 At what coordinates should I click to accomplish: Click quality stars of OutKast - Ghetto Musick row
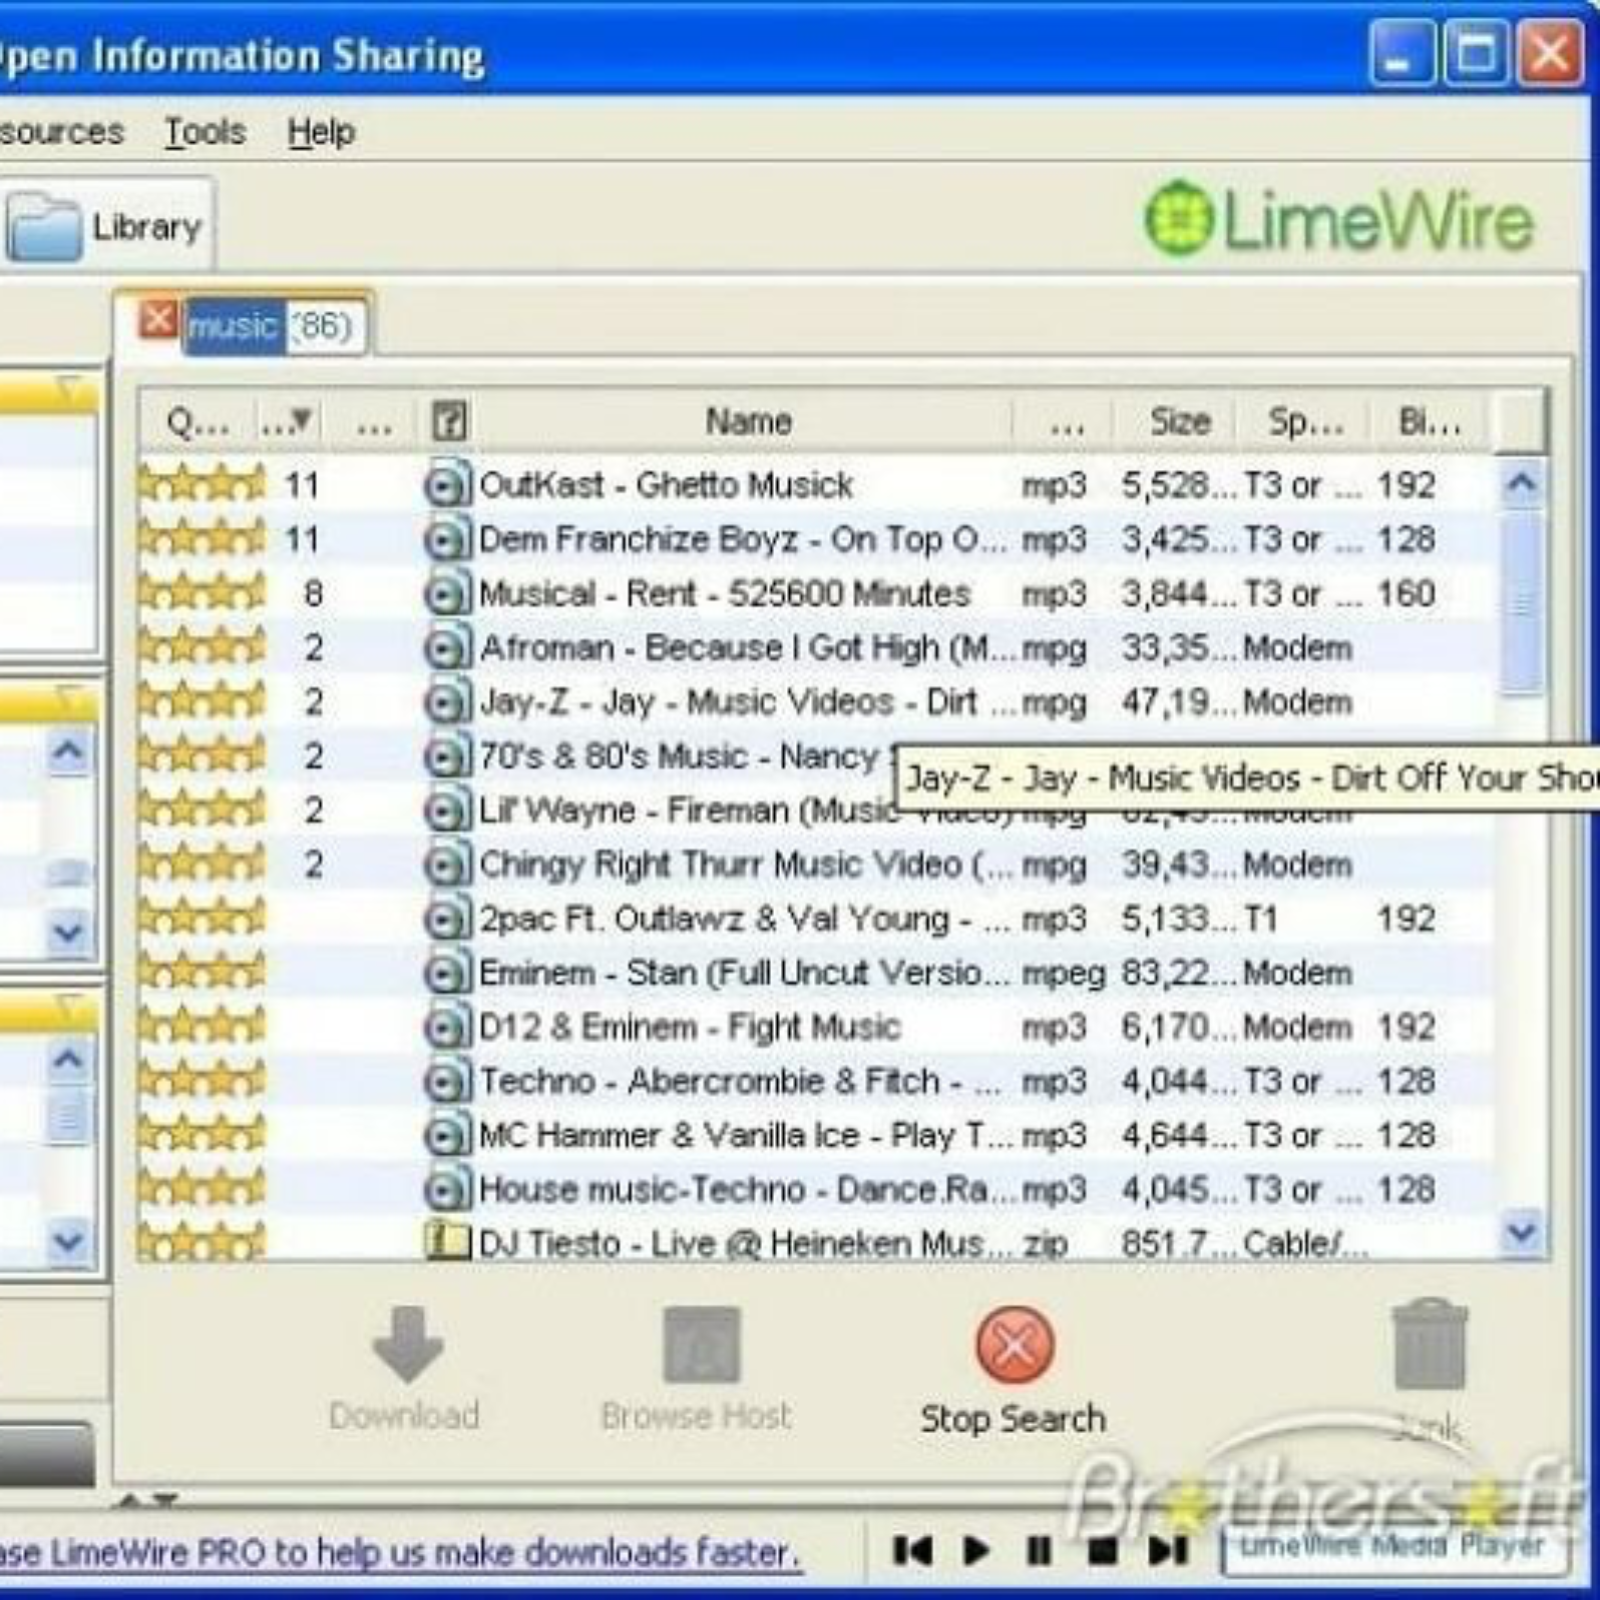pos(202,484)
